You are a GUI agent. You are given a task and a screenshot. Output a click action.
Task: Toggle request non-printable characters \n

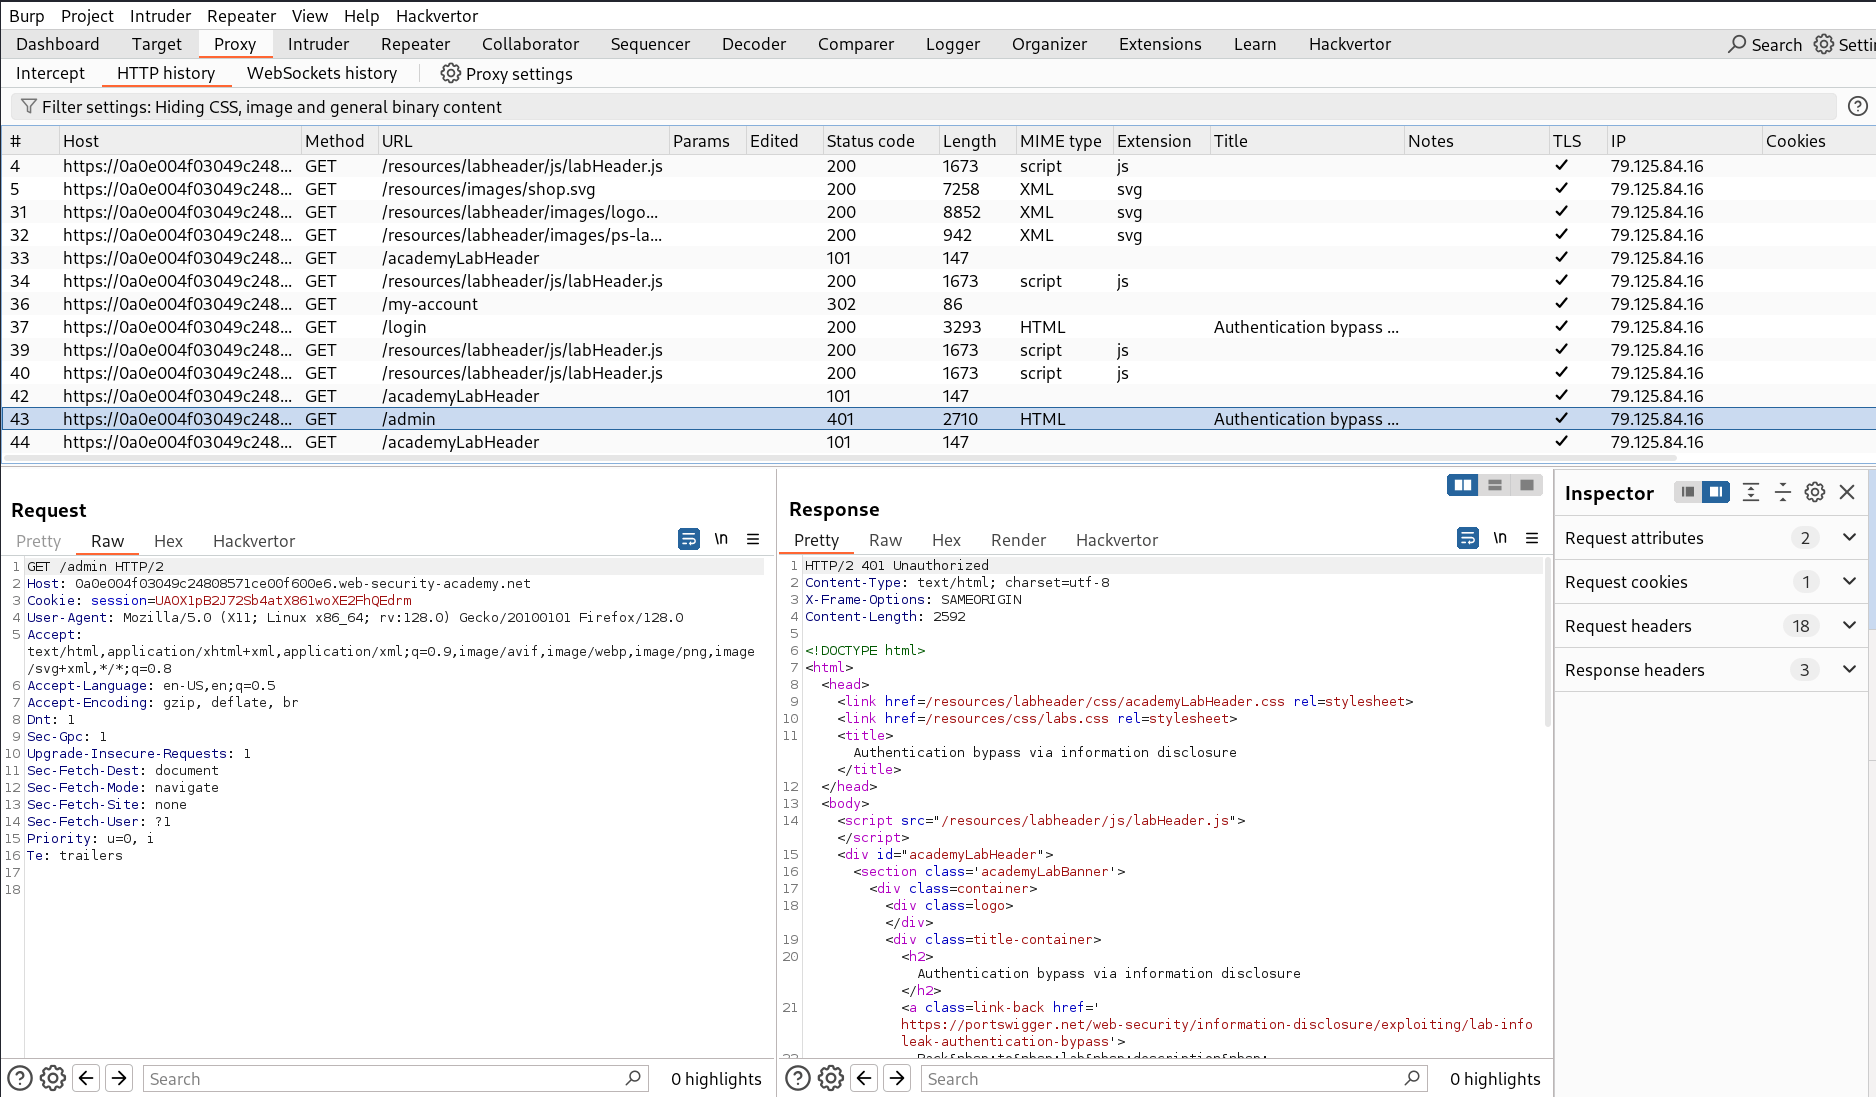[x=721, y=539]
